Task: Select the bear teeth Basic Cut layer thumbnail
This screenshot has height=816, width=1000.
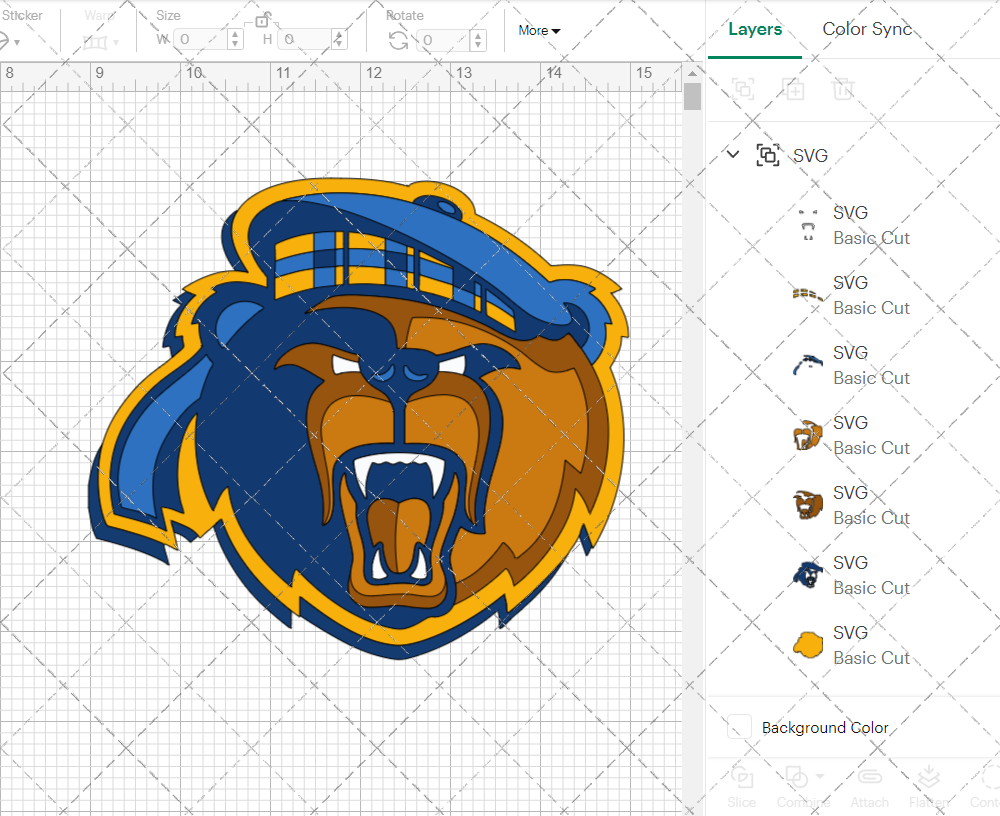Action: [x=807, y=224]
